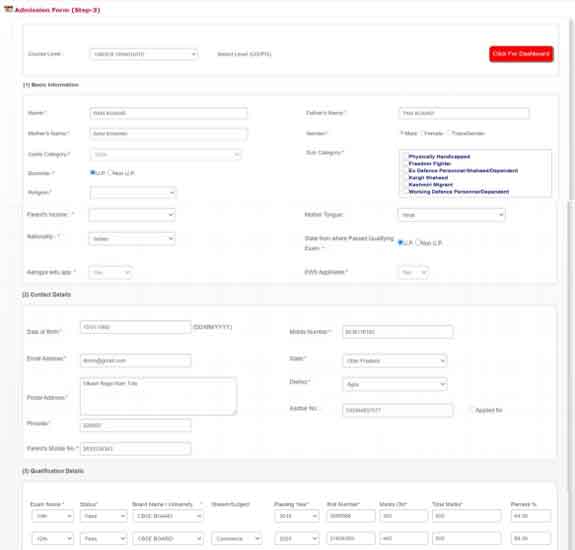The width and height of the screenshot is (575, 550).
Task: Select the TransGender radio button
Action: point(449,133)
